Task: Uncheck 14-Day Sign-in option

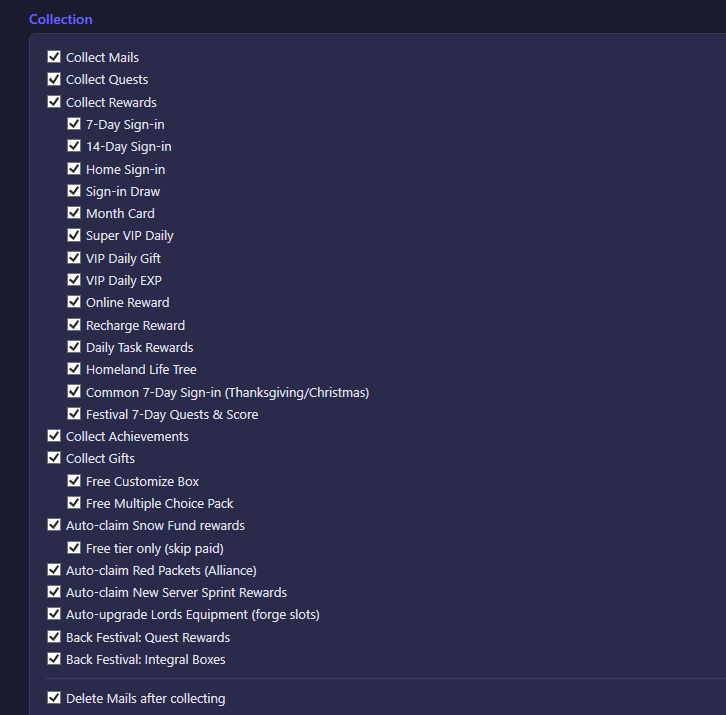Action: [74, 146]
